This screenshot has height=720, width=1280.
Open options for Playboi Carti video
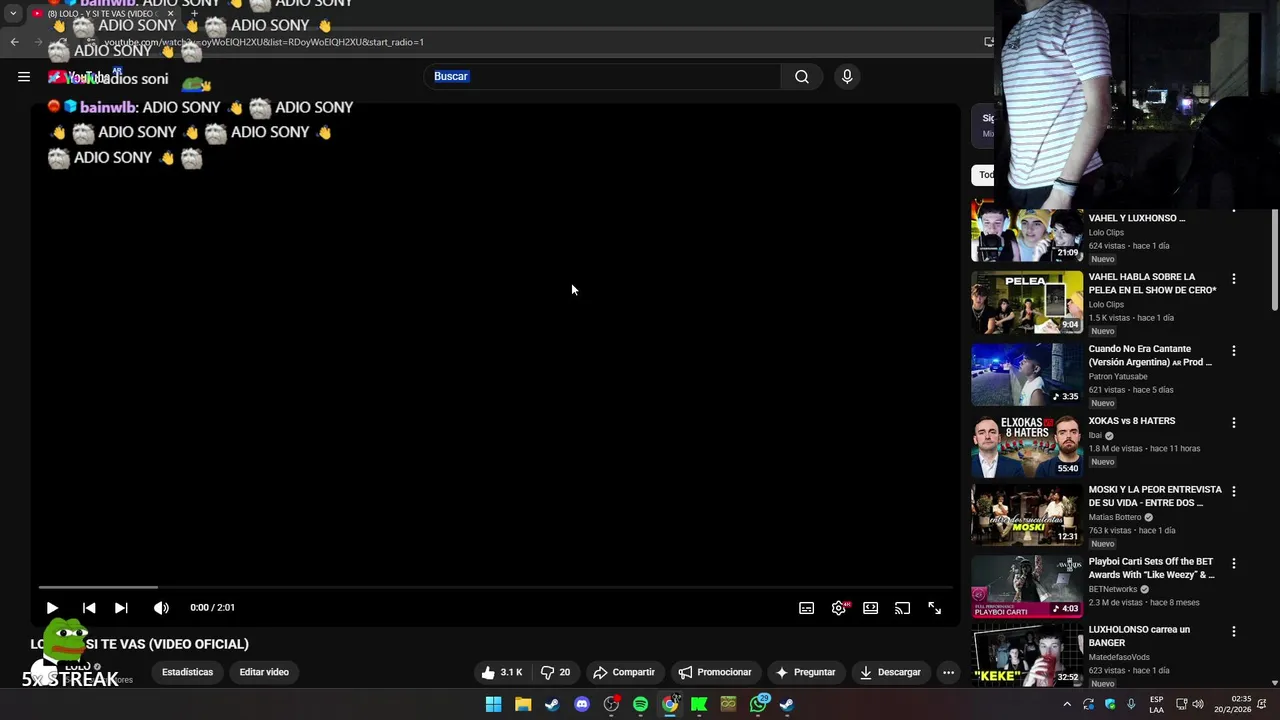(x=1233, y=563)
